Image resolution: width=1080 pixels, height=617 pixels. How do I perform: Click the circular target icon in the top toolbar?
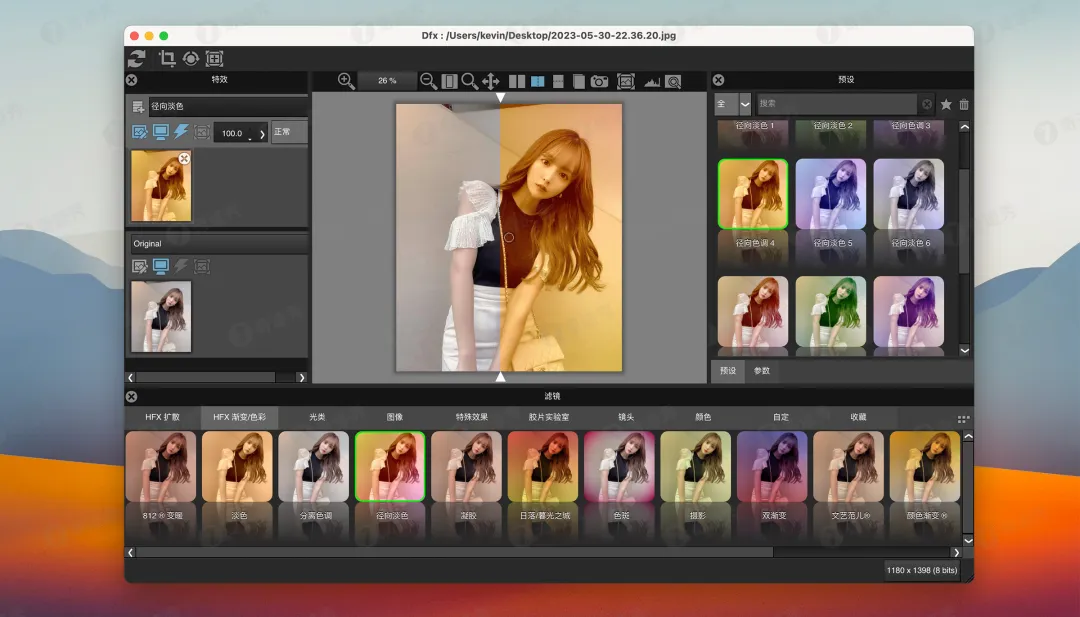[191, 59]
